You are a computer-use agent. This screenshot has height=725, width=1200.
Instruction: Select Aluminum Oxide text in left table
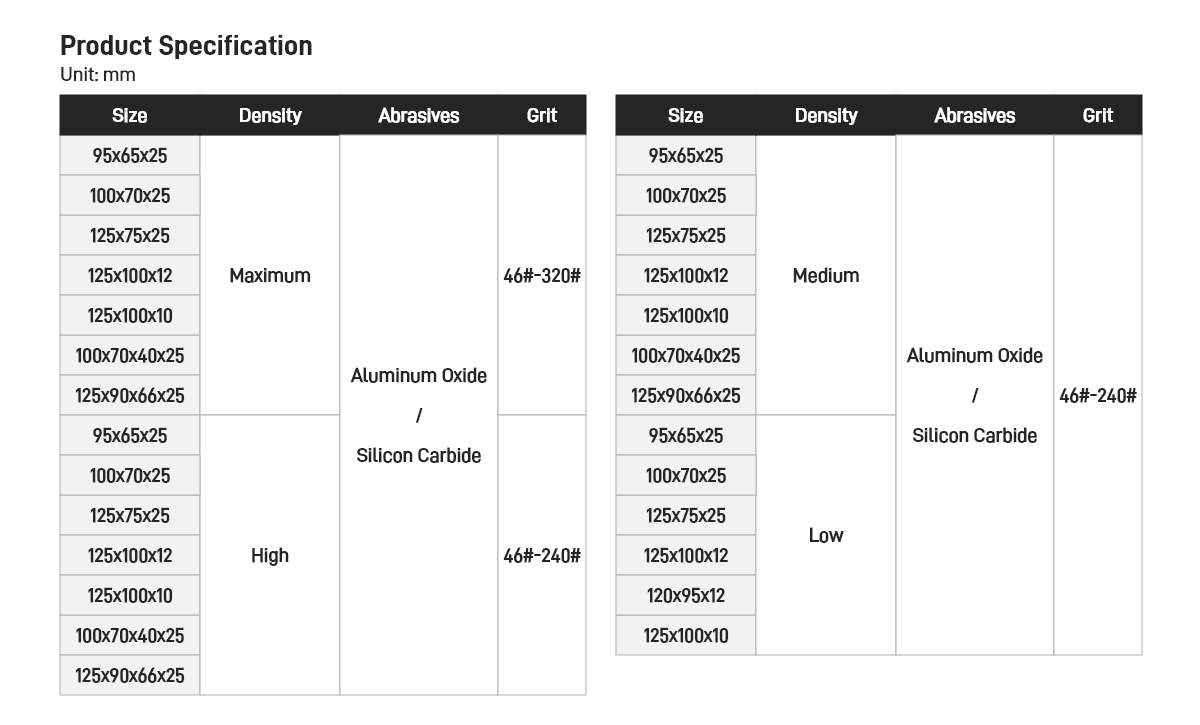tap(419, 375)
